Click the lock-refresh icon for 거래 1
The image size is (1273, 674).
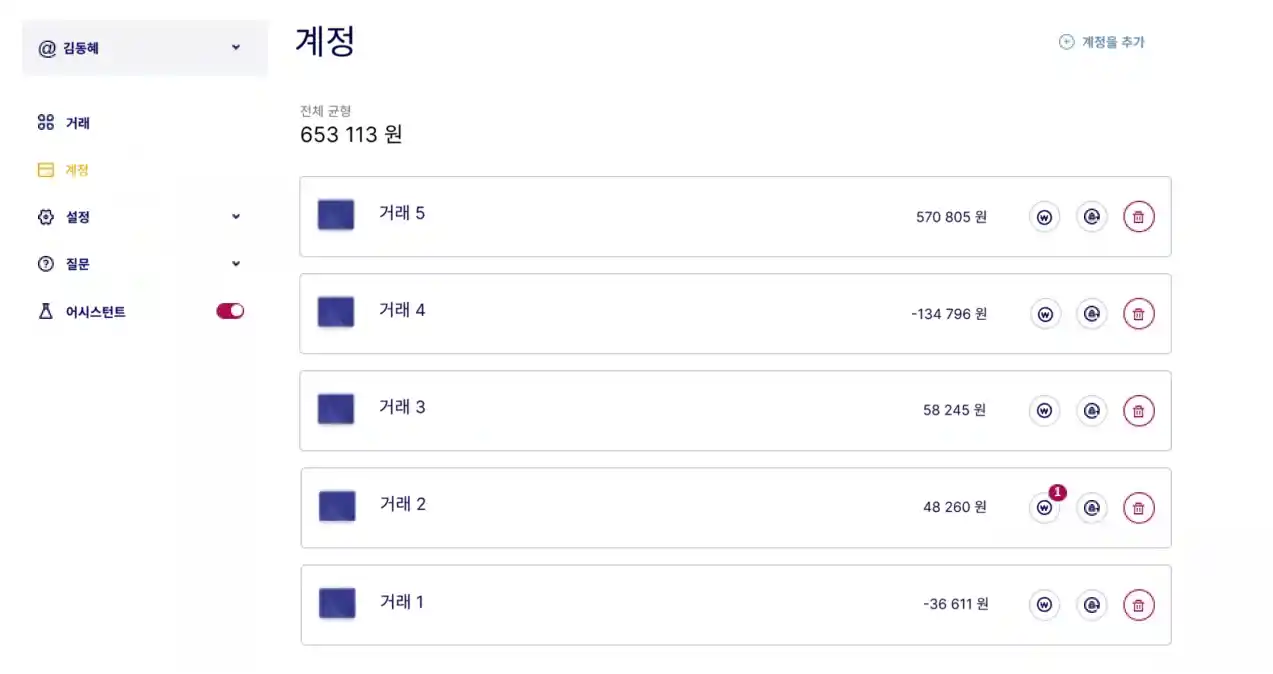point(1091,605)
